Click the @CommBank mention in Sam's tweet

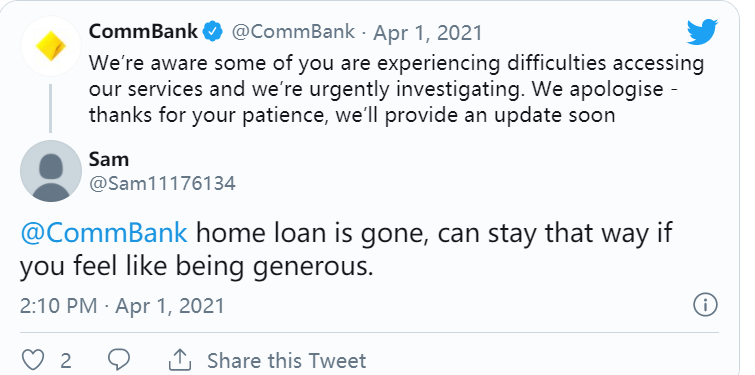(x=104, y=233)
